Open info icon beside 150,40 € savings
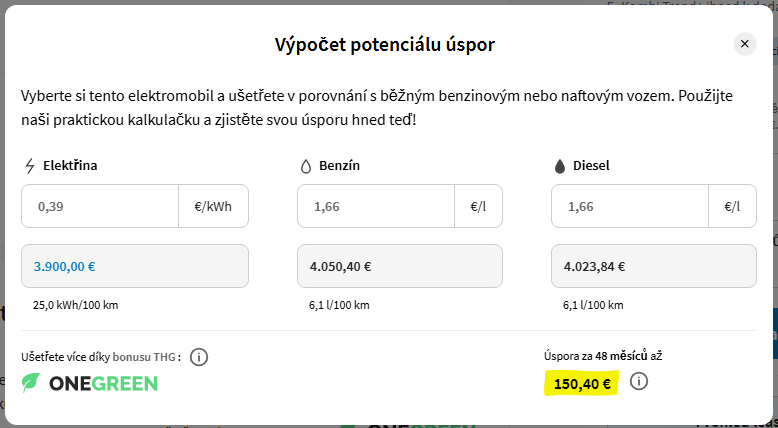Screen dimensions: 778x428 [x=640, y=381]
